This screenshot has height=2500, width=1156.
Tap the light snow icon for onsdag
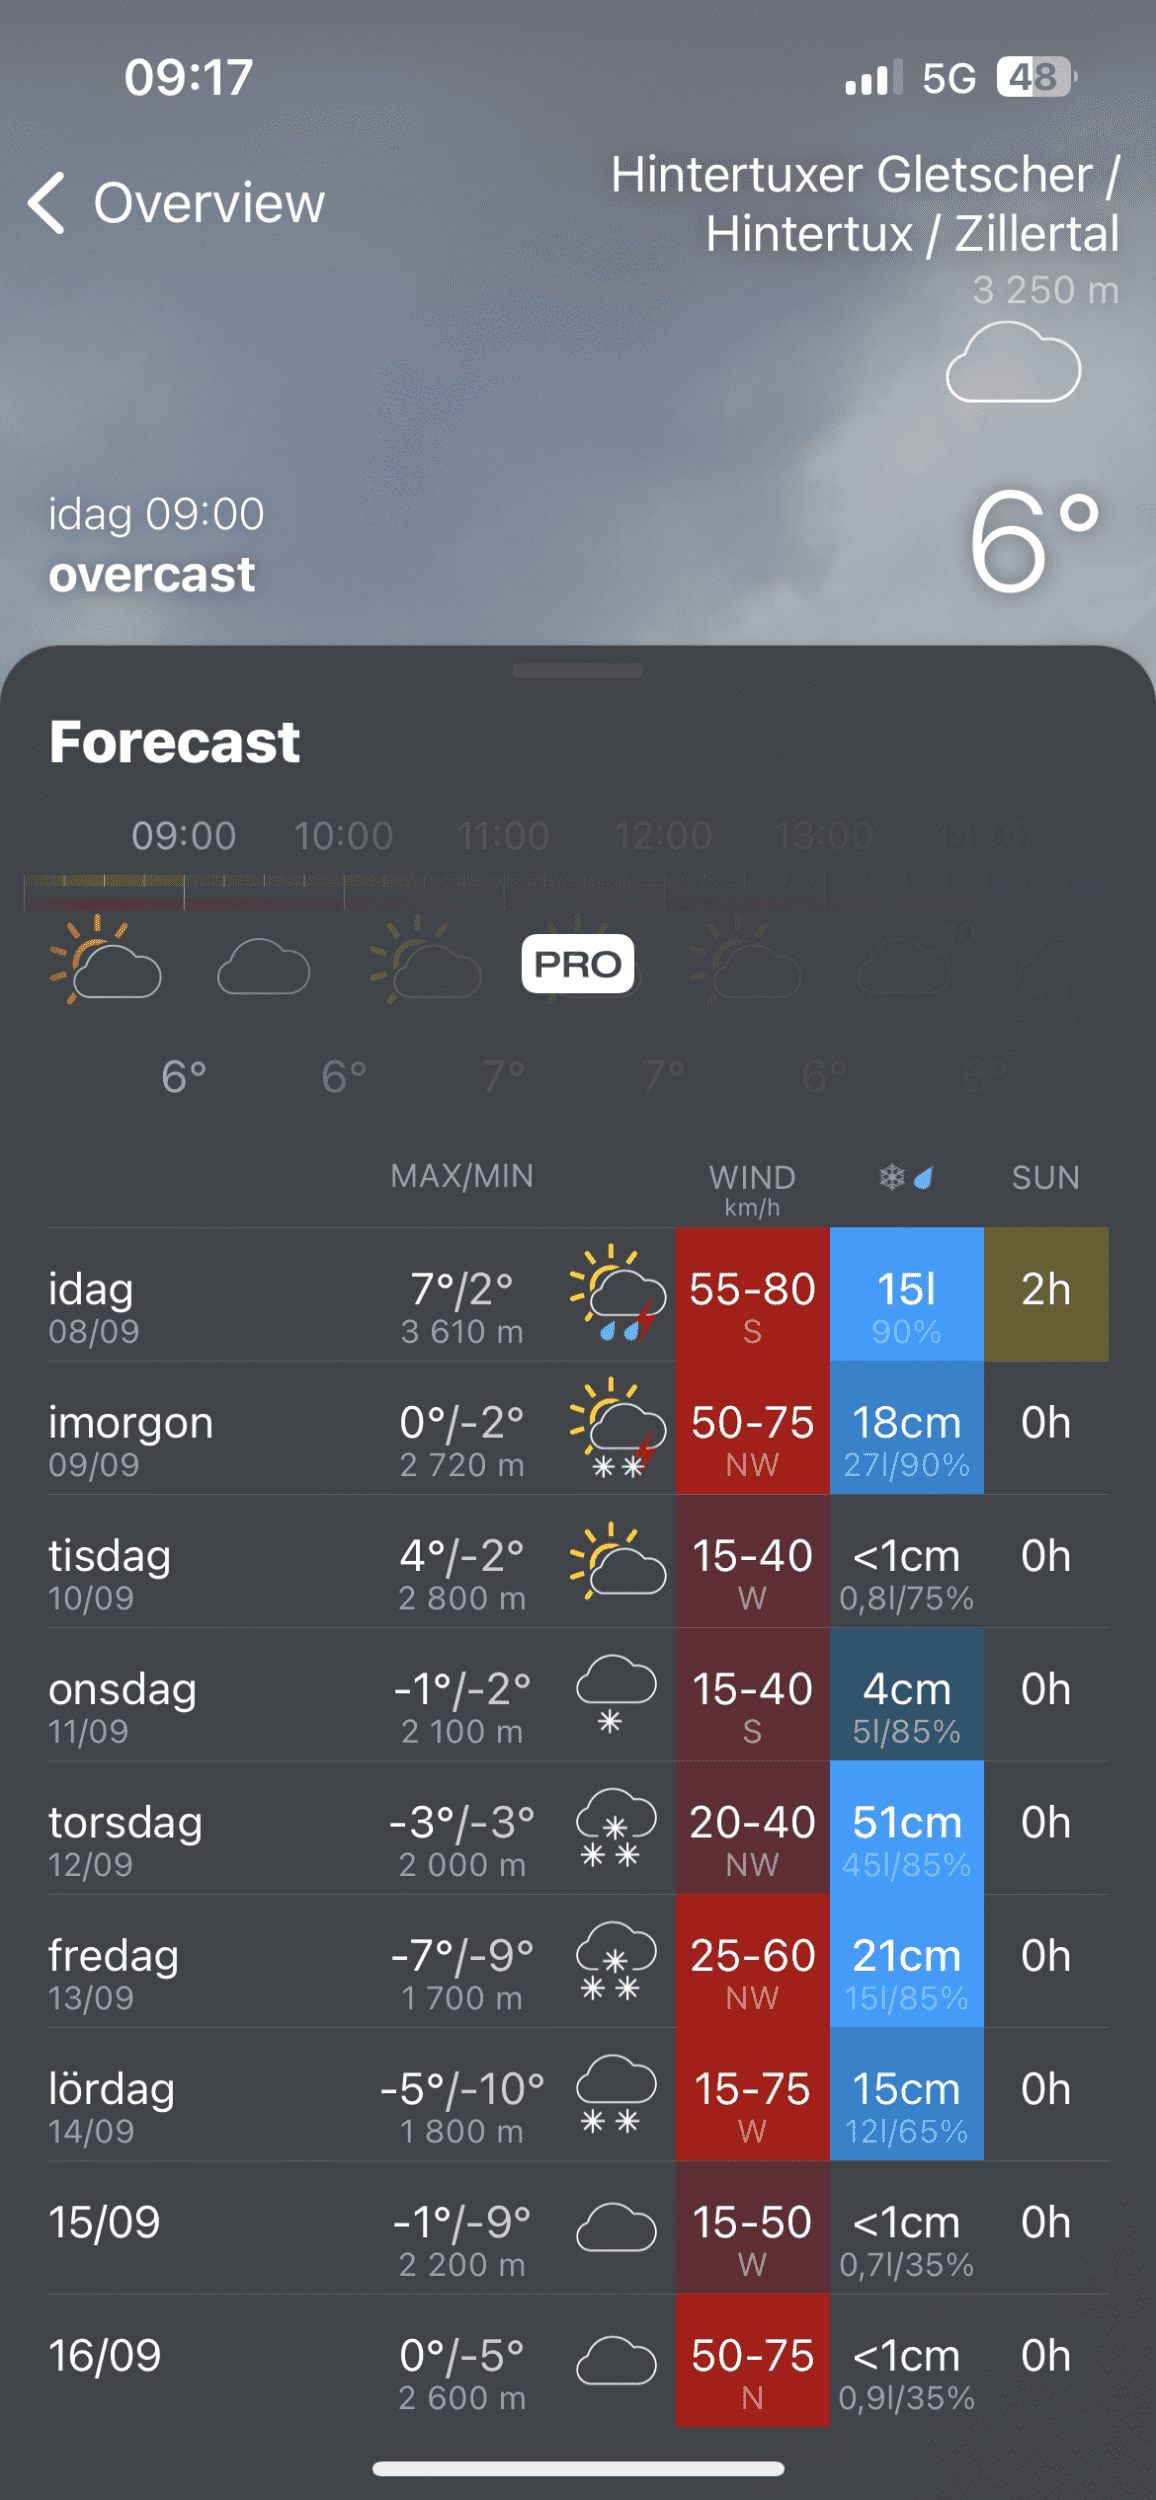[615, 1693]
